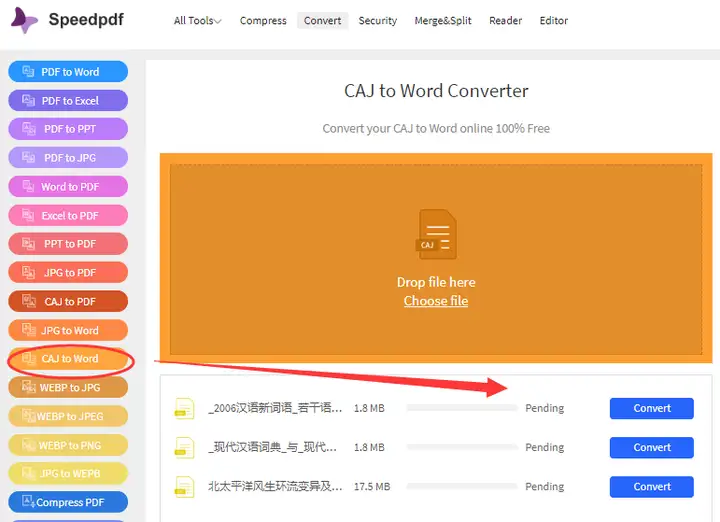The width and height of the screenshot is (720, 522).
Task: Switch to the JPG to PDF tool
Action: click(68, 273)
